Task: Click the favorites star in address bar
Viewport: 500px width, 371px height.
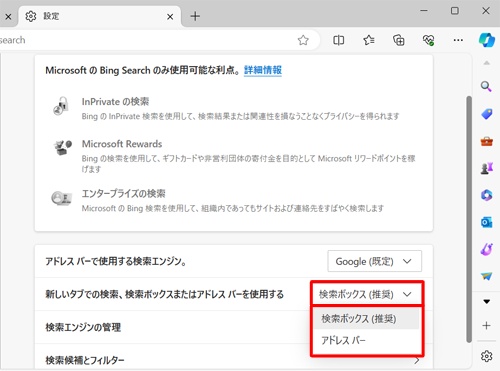Action: click(303, 40)
